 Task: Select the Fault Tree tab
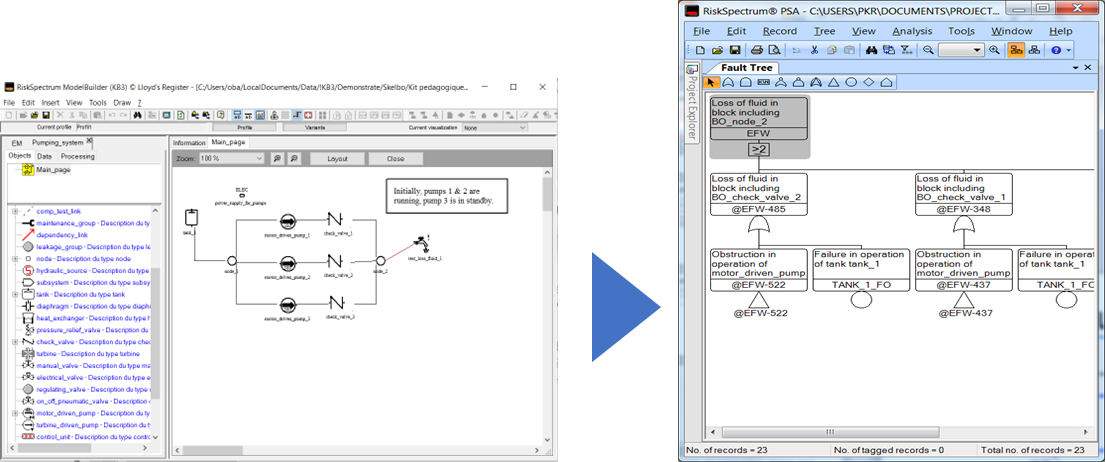pyautogui.click(x=746, y=68)
